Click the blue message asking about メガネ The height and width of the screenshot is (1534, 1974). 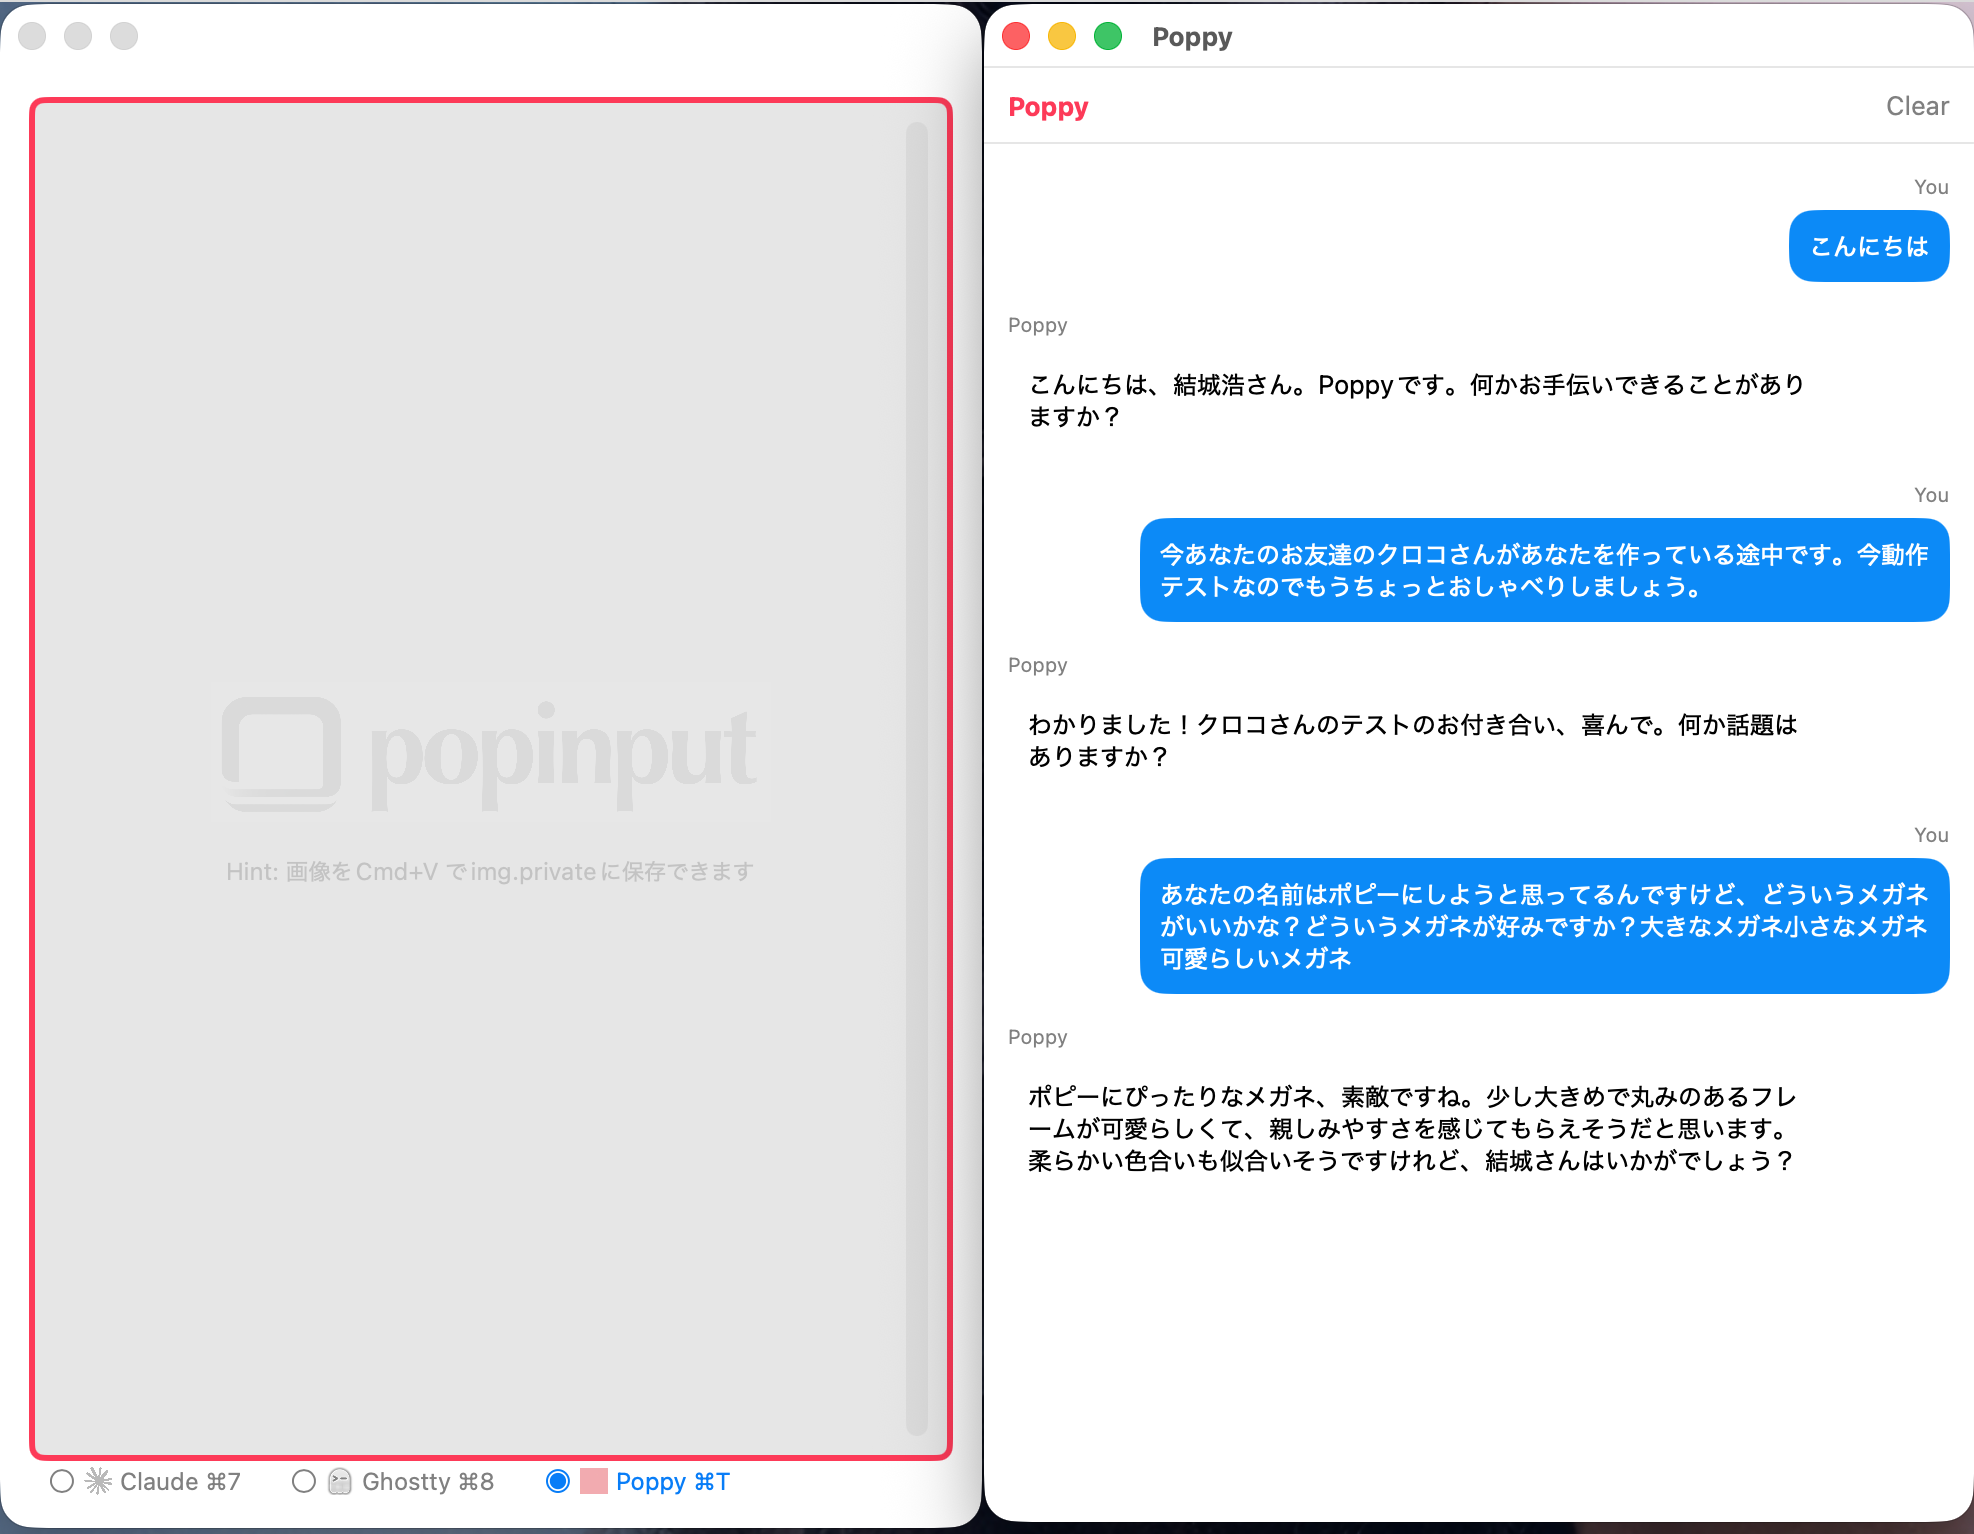tap(1543, 926)
